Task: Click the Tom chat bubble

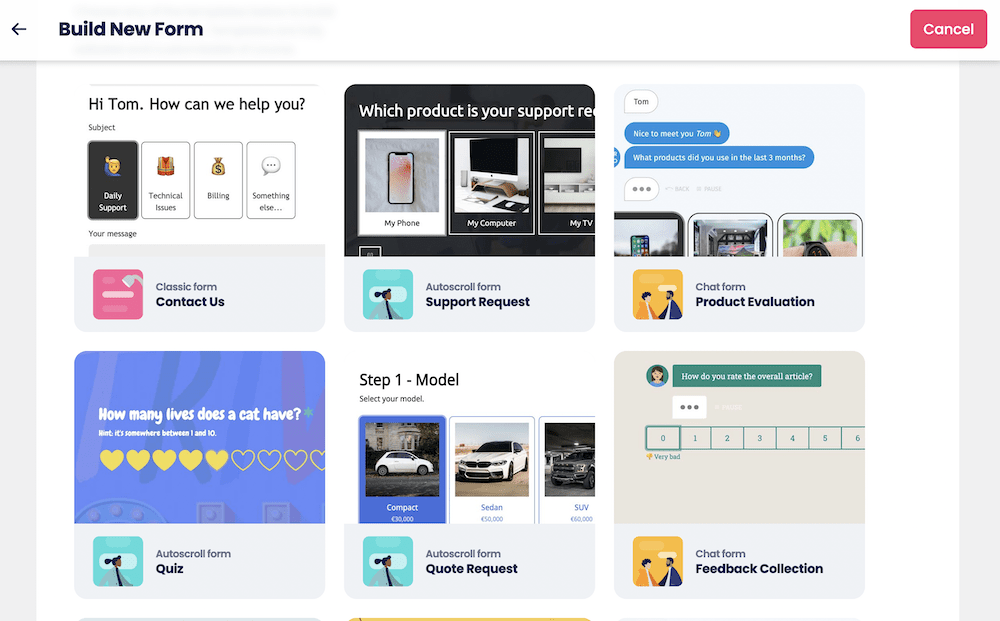Action: click(x=641, y=101)
